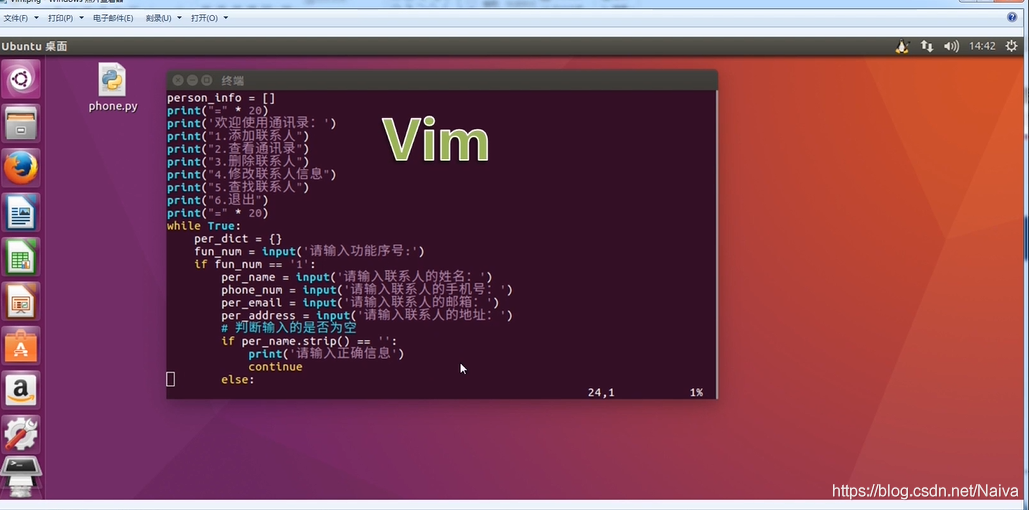Click the 终端 title bar text
This screenshot has height=510, width=1029.
point(233,81)
